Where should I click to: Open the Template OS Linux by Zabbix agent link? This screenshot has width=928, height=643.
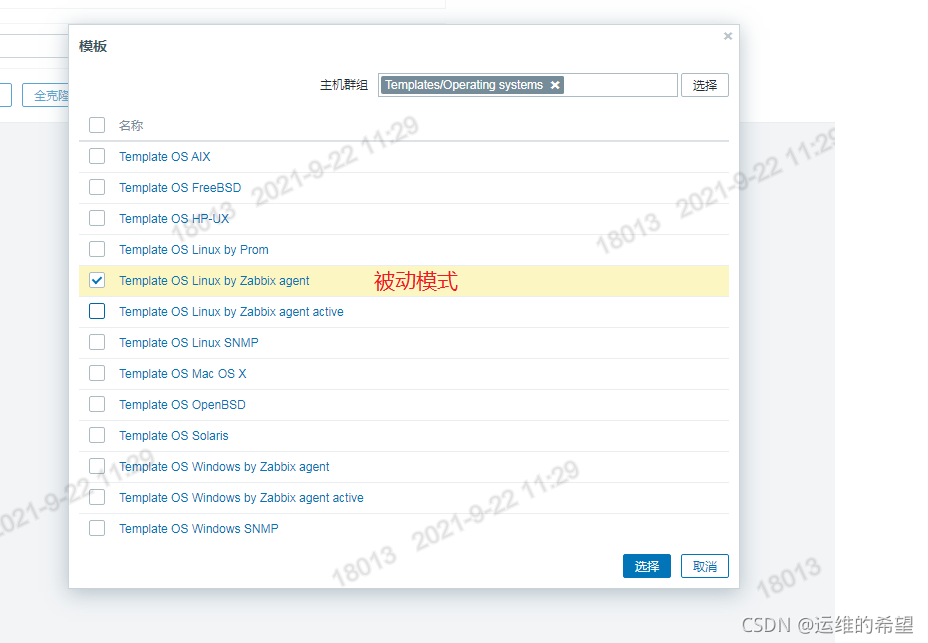214,281
